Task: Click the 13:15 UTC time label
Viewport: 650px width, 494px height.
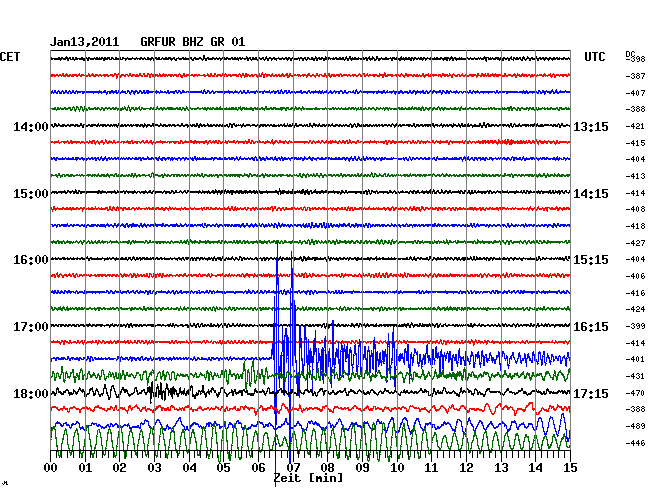Action: [x=591, y=127]
